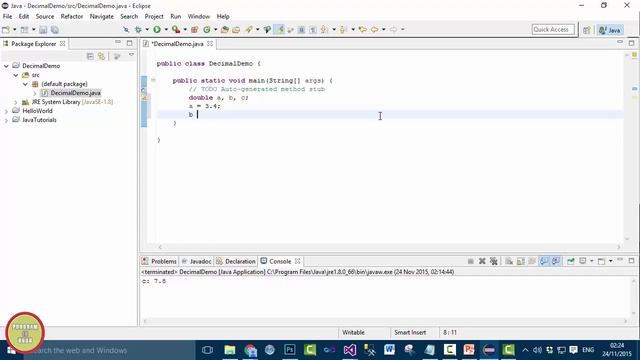Image resolution: width=640 pixels, height=360 pixels.
Task: Open the Window menu
Action: (199, 16)
